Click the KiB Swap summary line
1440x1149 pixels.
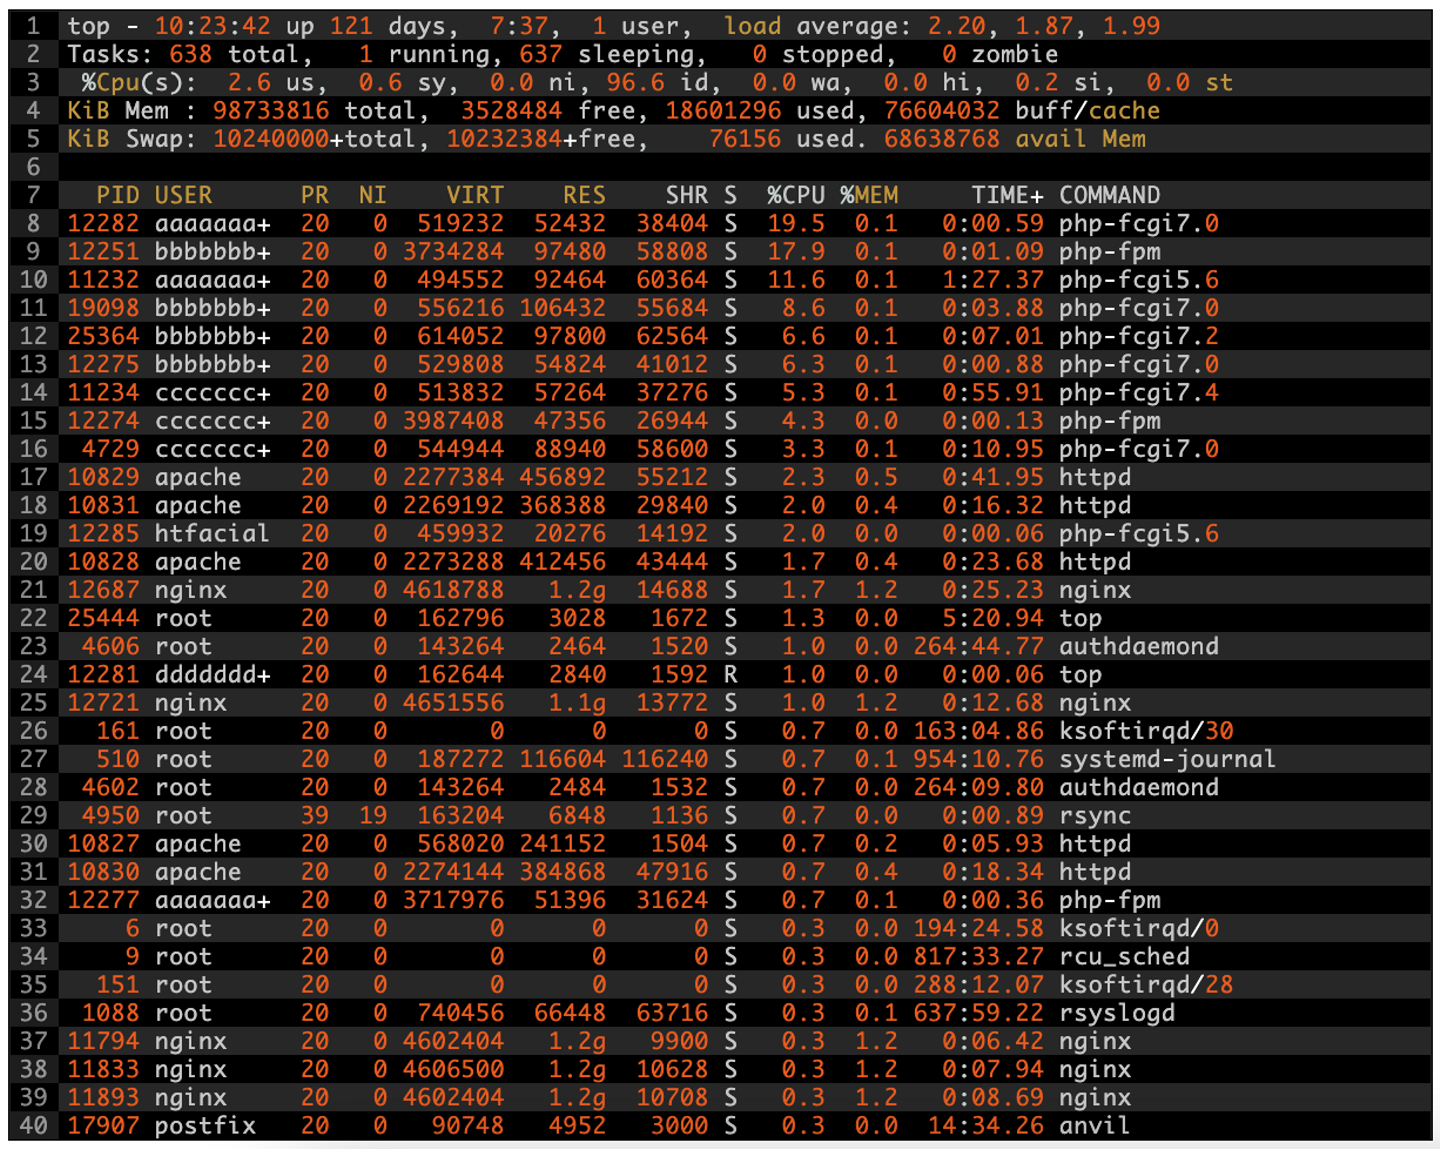pos(606,139)
